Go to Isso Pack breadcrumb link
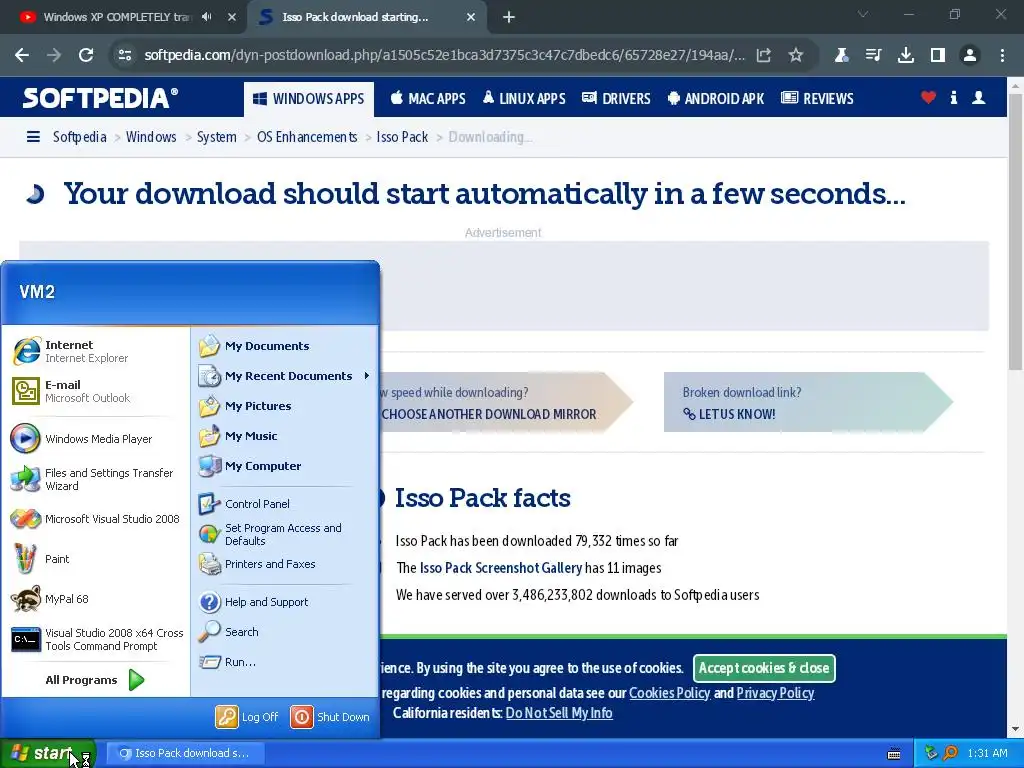1024x768 pixels. 402,137
